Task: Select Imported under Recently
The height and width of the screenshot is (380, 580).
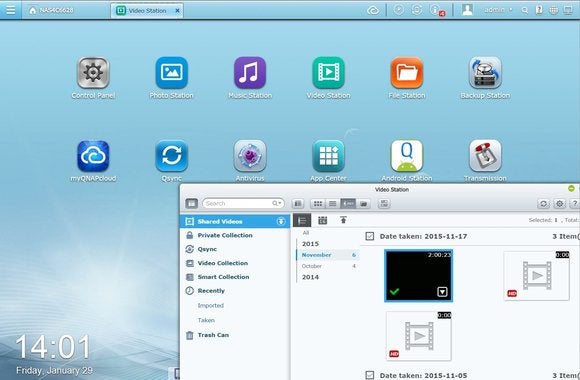Action: coord(210,306)
